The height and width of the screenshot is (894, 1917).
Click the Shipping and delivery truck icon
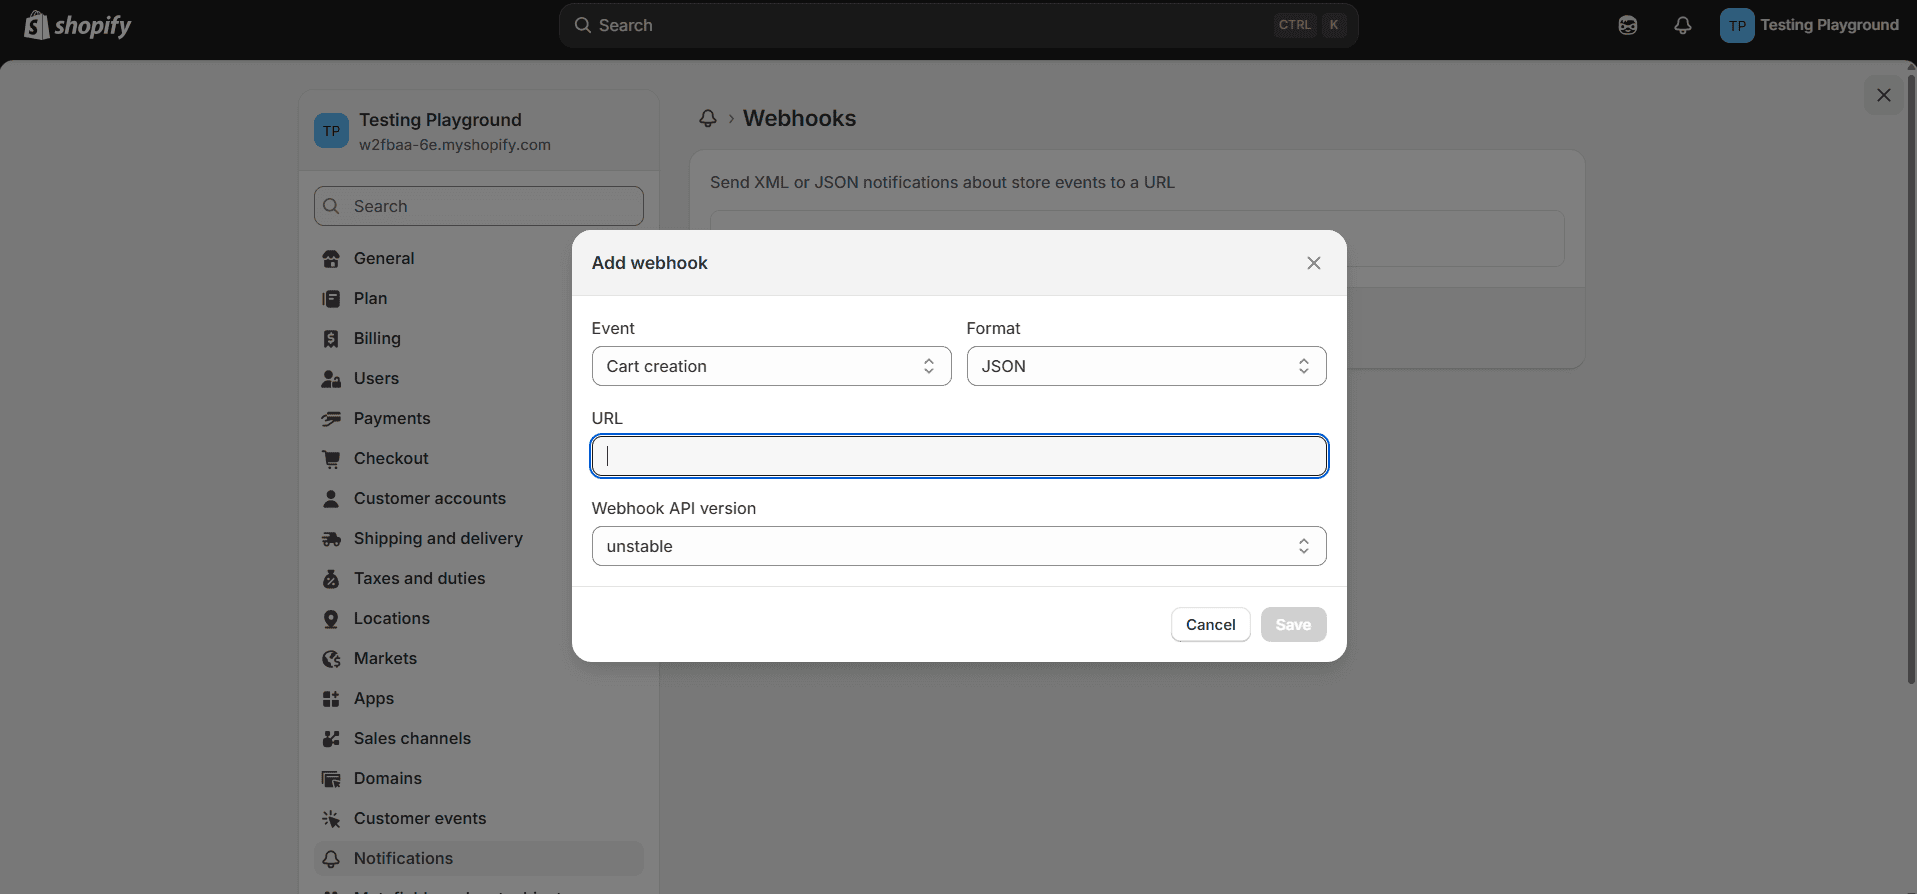point(331,539)
